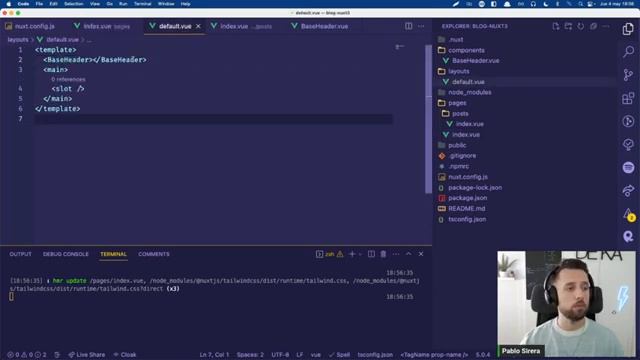Viewport: 640px width, 360px height.
Task: Select the zsh terminal indicator
Action: pos(329,254)
